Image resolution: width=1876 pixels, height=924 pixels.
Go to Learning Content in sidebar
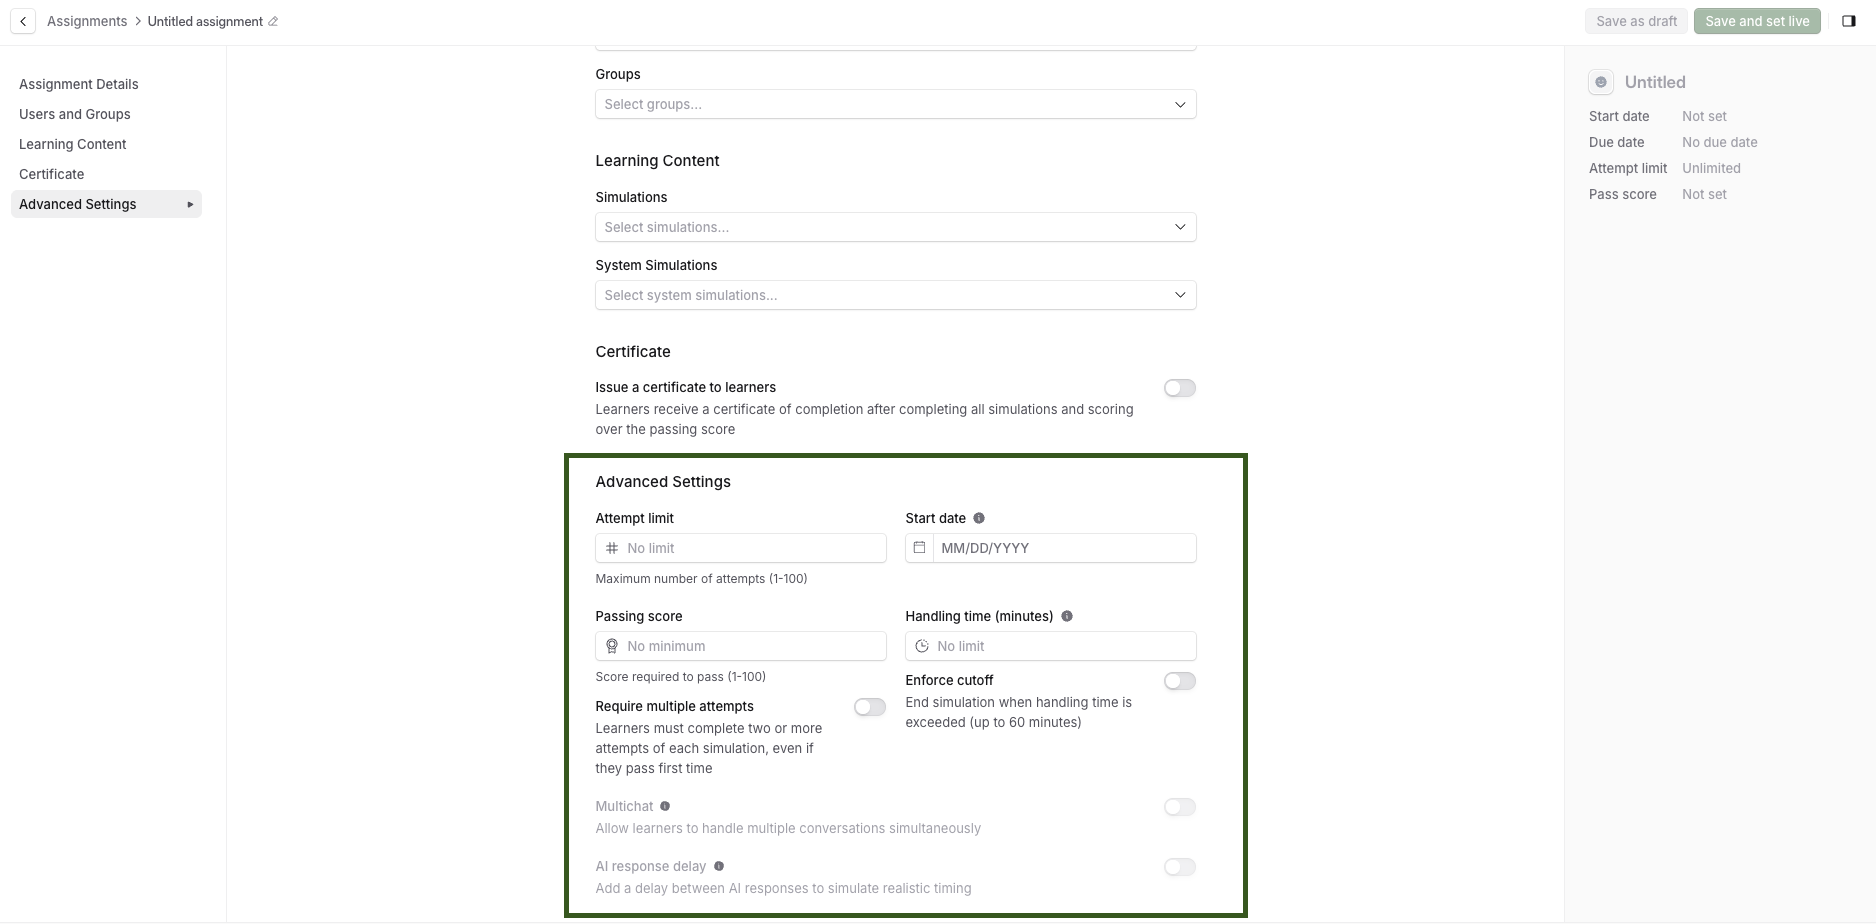click(73, 144)
